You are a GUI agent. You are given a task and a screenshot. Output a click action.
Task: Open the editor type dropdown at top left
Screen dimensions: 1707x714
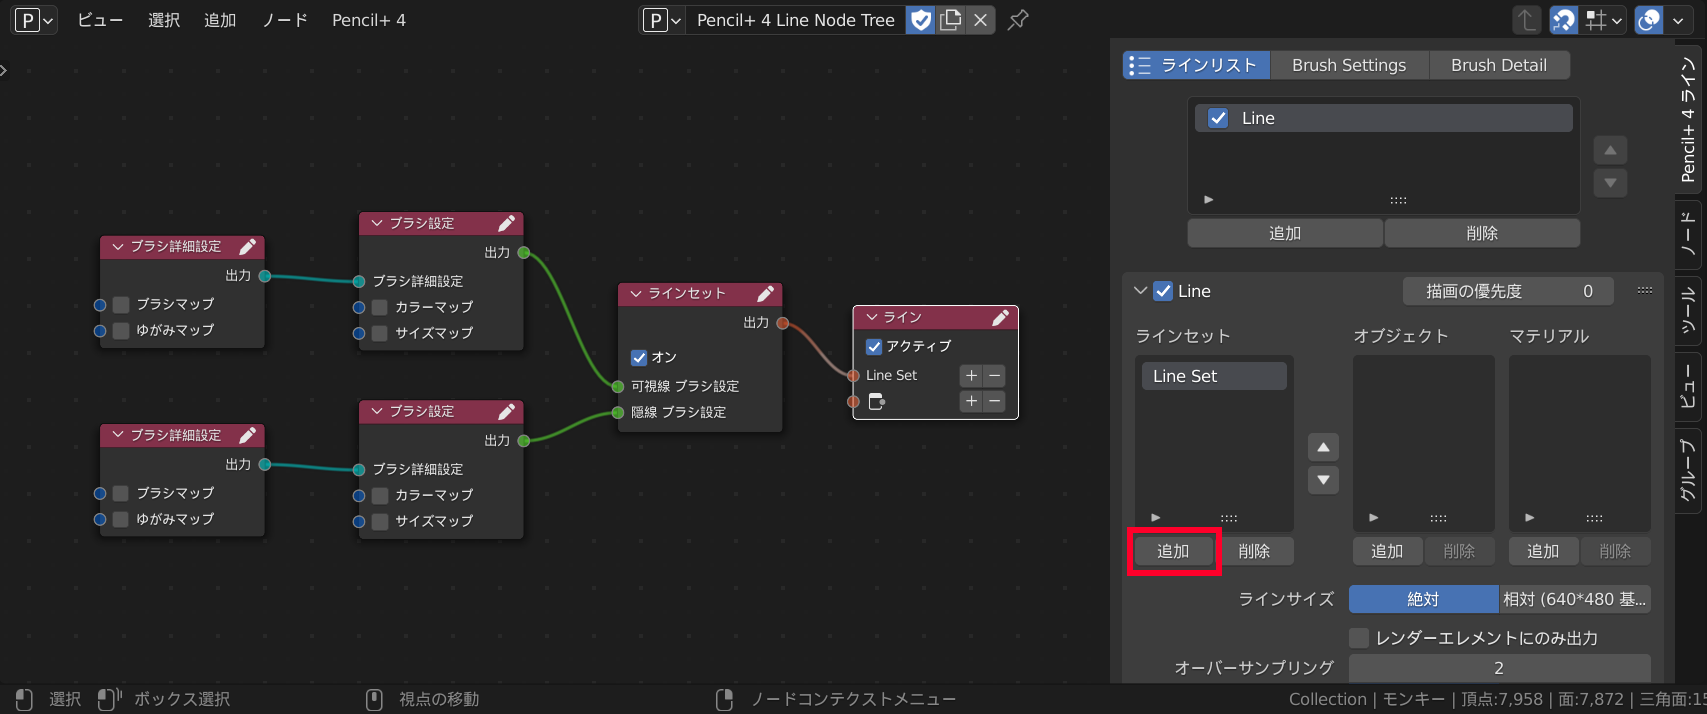34,20
